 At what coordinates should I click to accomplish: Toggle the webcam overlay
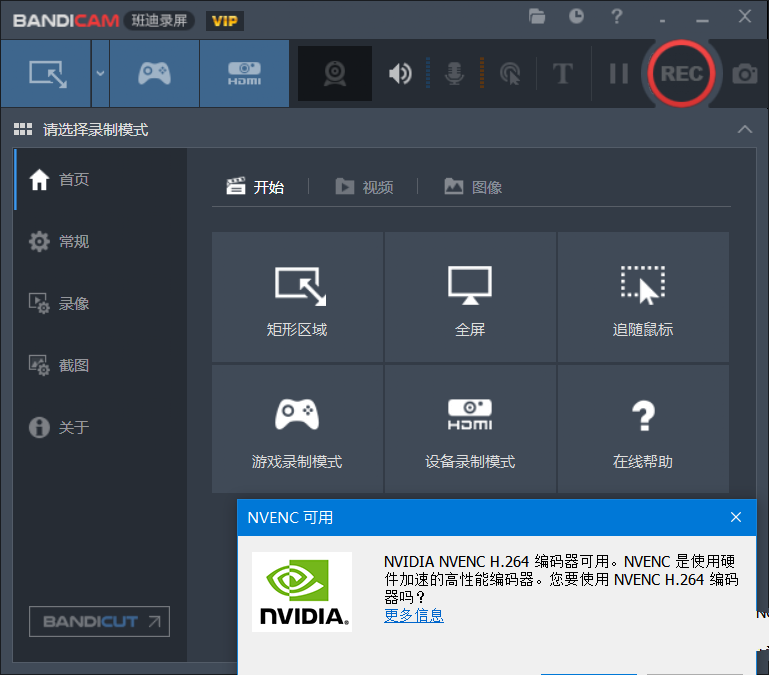[x=335, y=73]
